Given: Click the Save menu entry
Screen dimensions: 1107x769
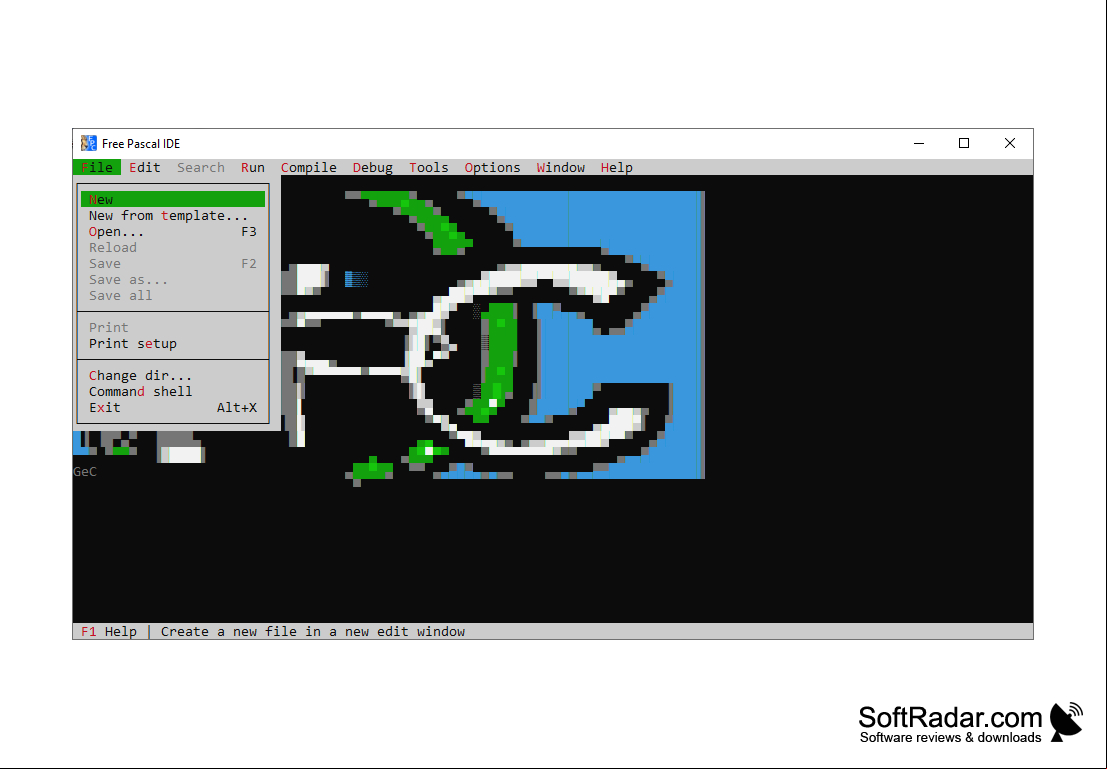Looking at the screenshot, I should (173, 263).
